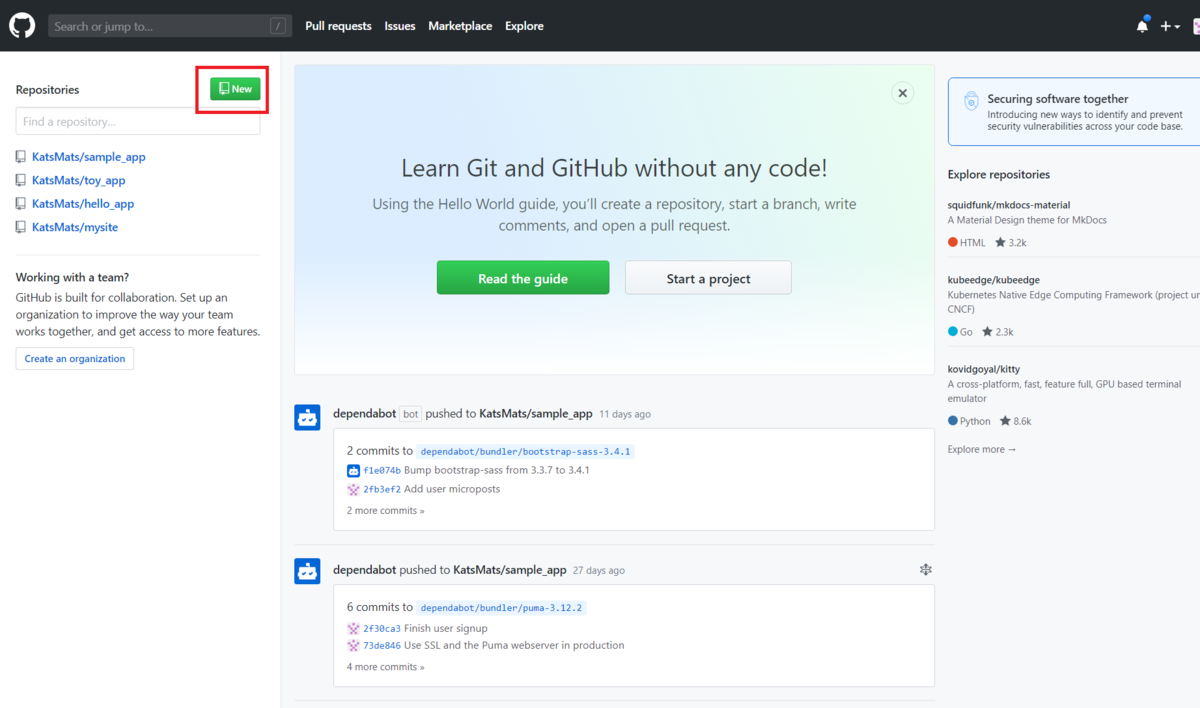Open branch dependabot/bundler/puma-3.12.2
Viewport: 1200px width, 708px height.
(x=501, y=608)
